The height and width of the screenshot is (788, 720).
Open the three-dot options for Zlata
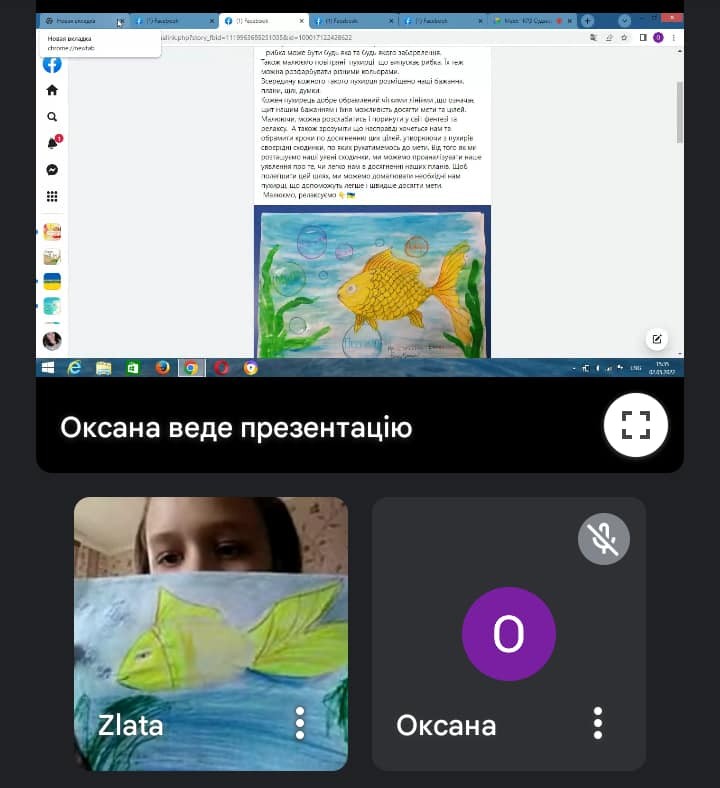tap(300, 723)
